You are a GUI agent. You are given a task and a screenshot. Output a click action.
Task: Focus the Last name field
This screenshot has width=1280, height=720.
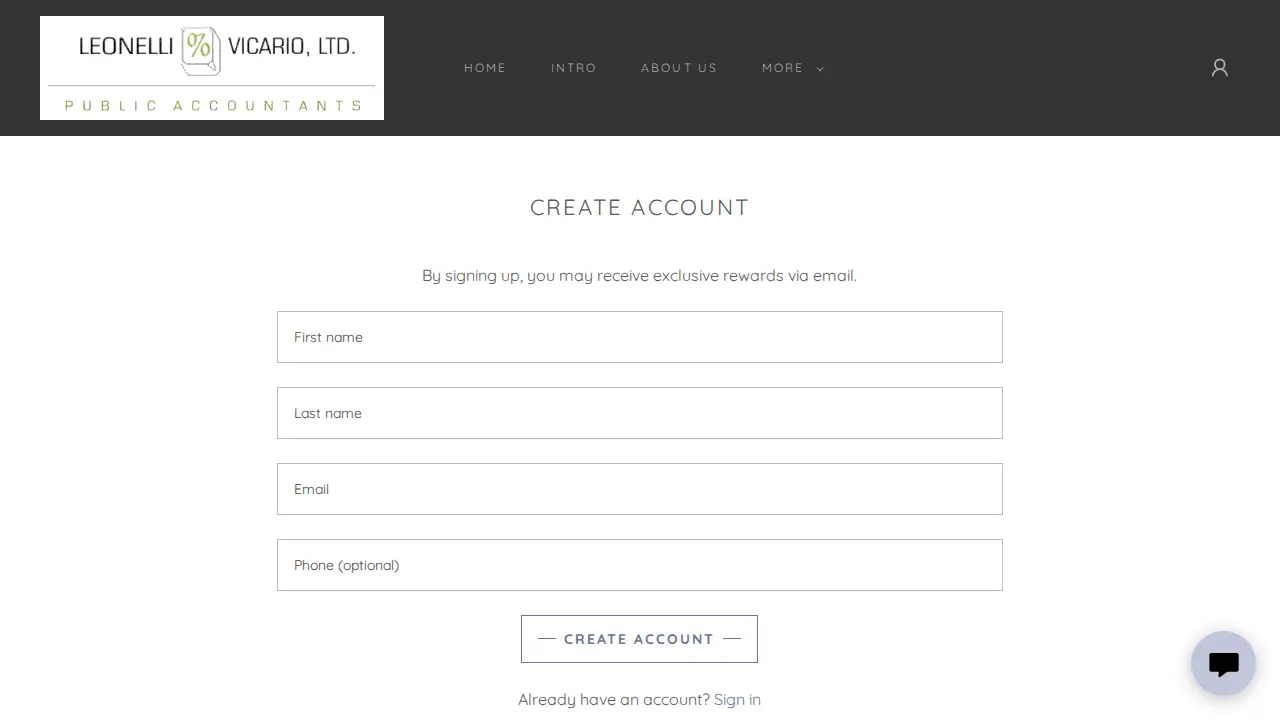(640, 413)
